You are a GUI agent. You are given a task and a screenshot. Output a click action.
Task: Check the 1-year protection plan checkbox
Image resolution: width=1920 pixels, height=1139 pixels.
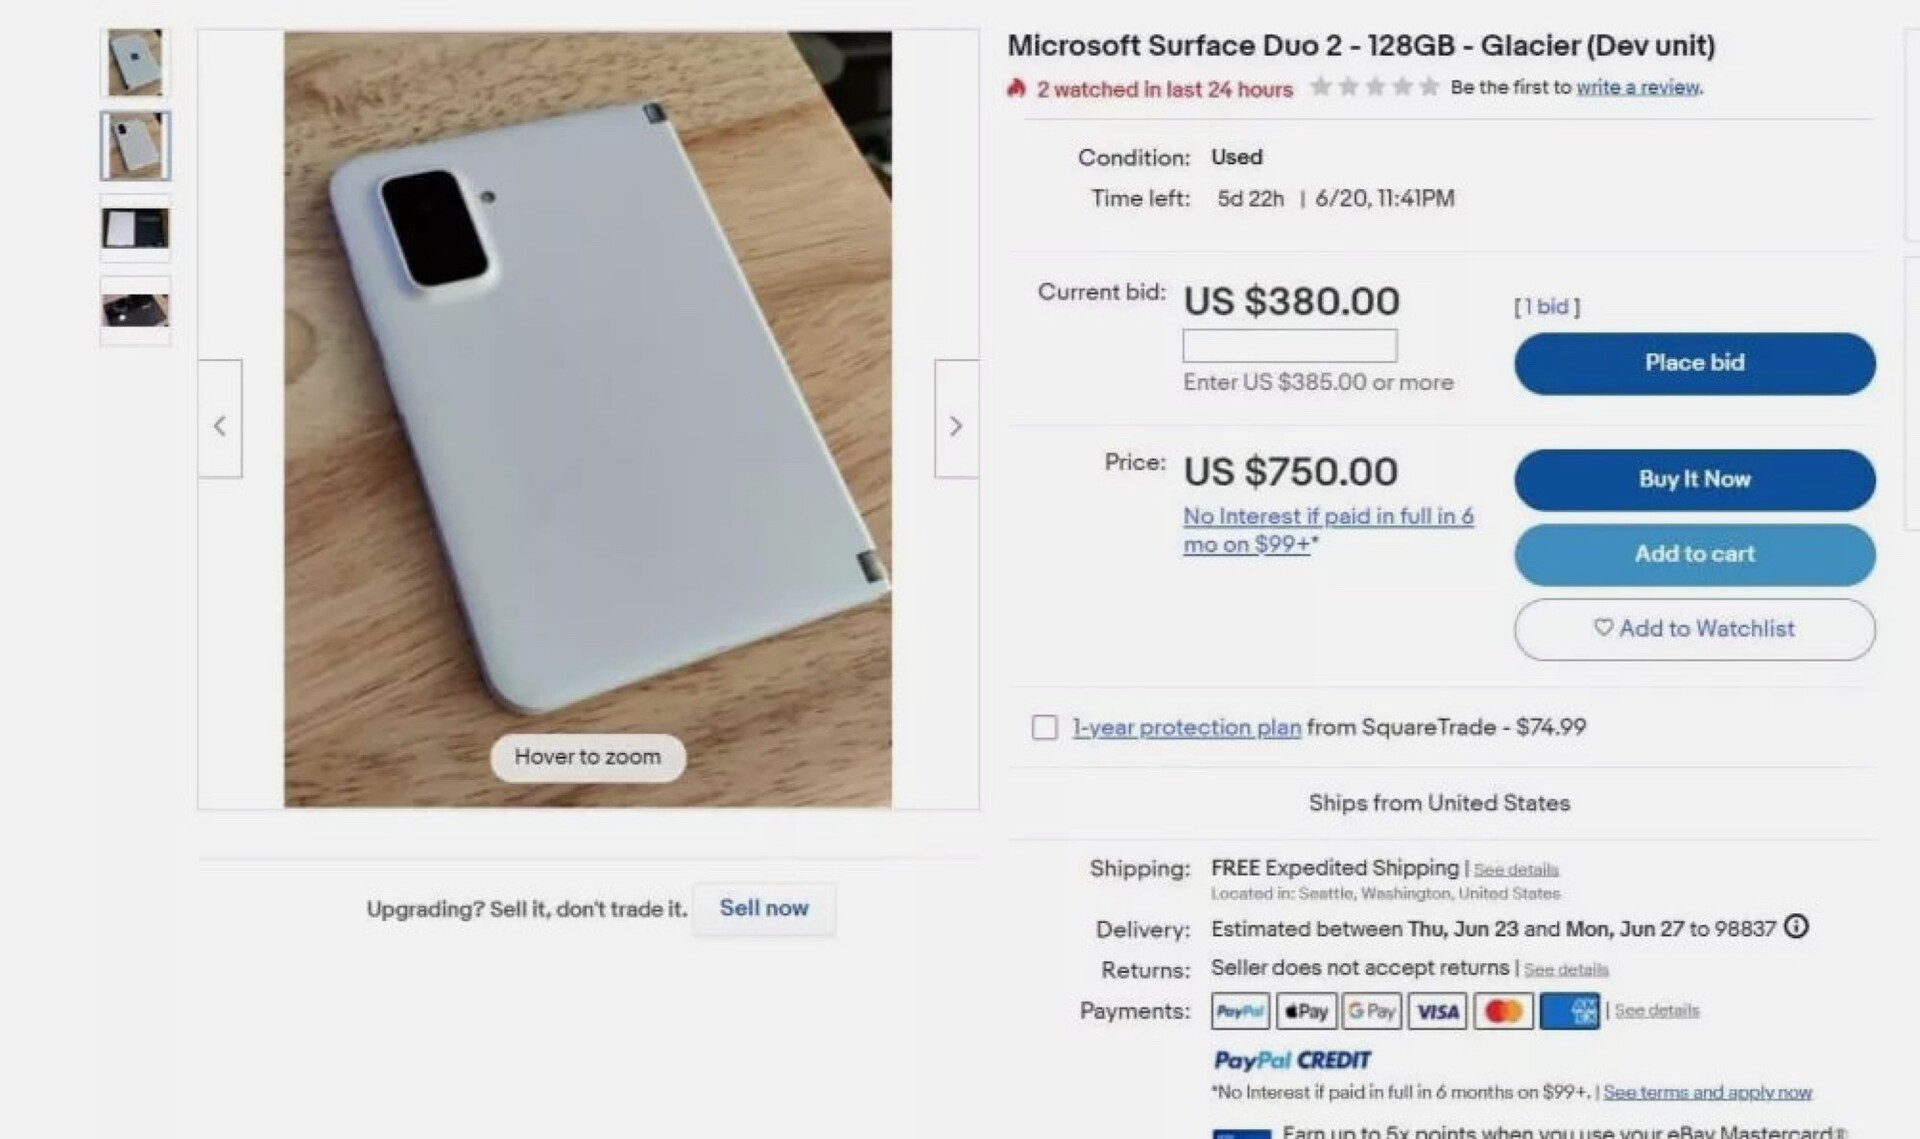pos(1044,727)
